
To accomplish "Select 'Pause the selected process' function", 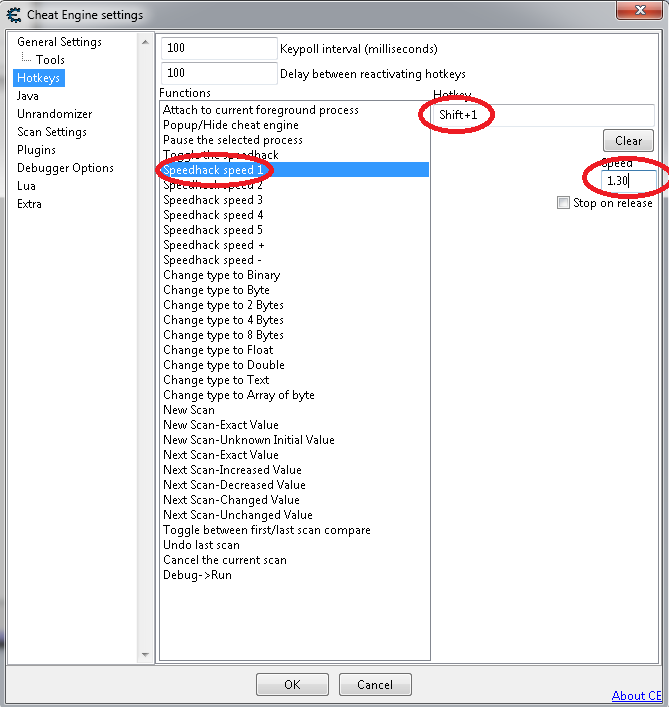I will (295, 140).
